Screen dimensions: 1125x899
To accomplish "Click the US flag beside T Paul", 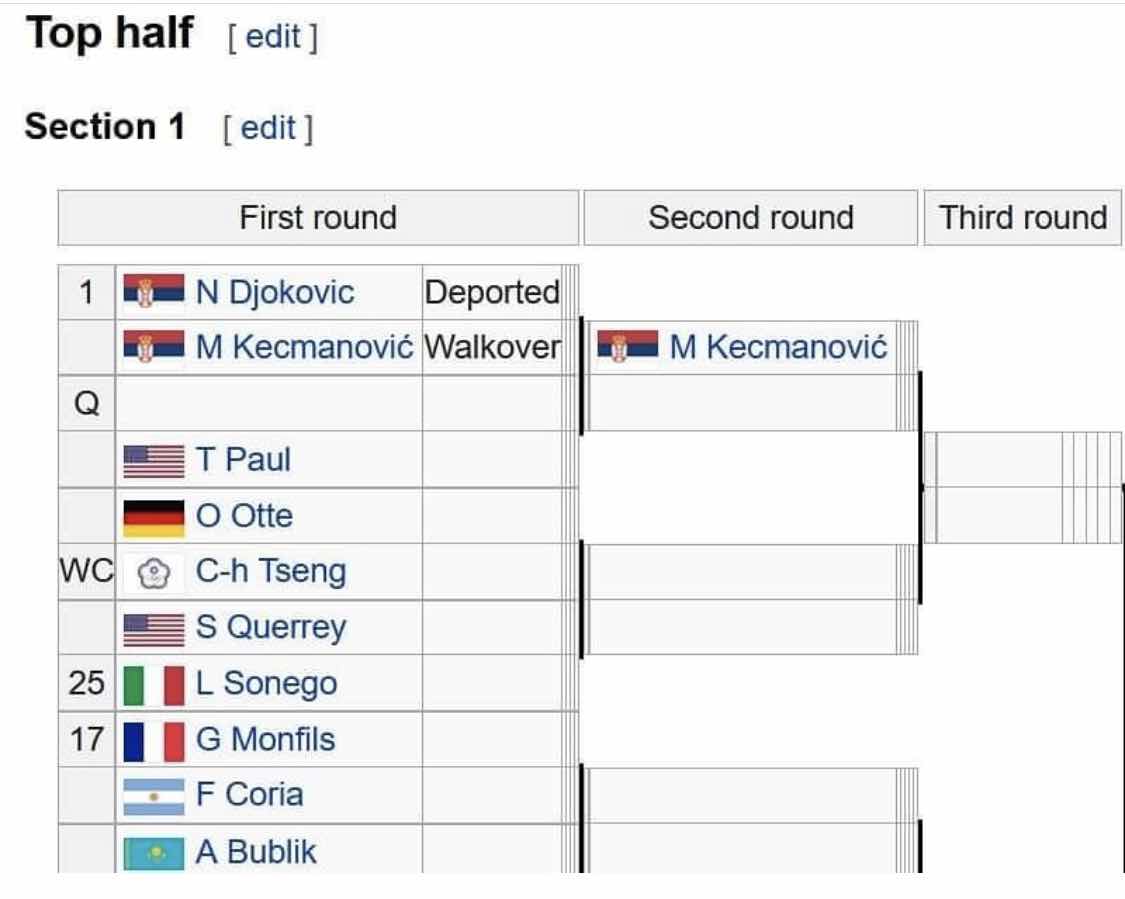I will point(154,460).
